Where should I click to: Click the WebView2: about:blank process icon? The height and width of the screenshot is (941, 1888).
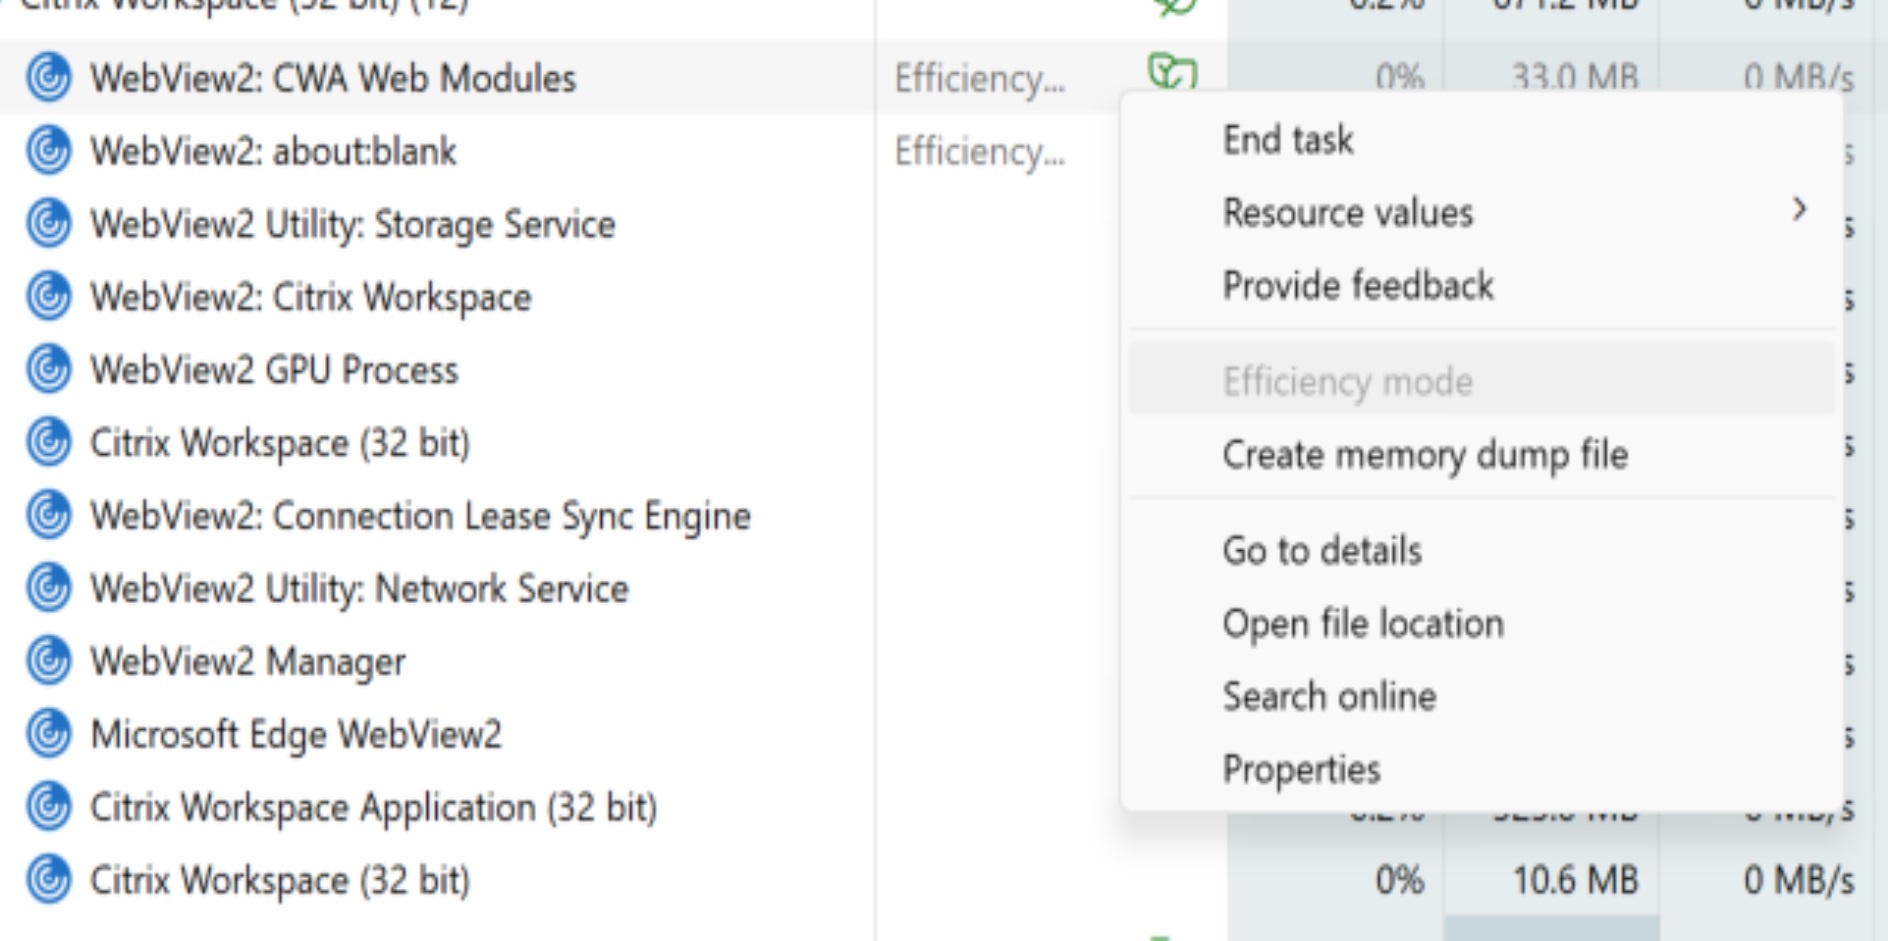48,151
